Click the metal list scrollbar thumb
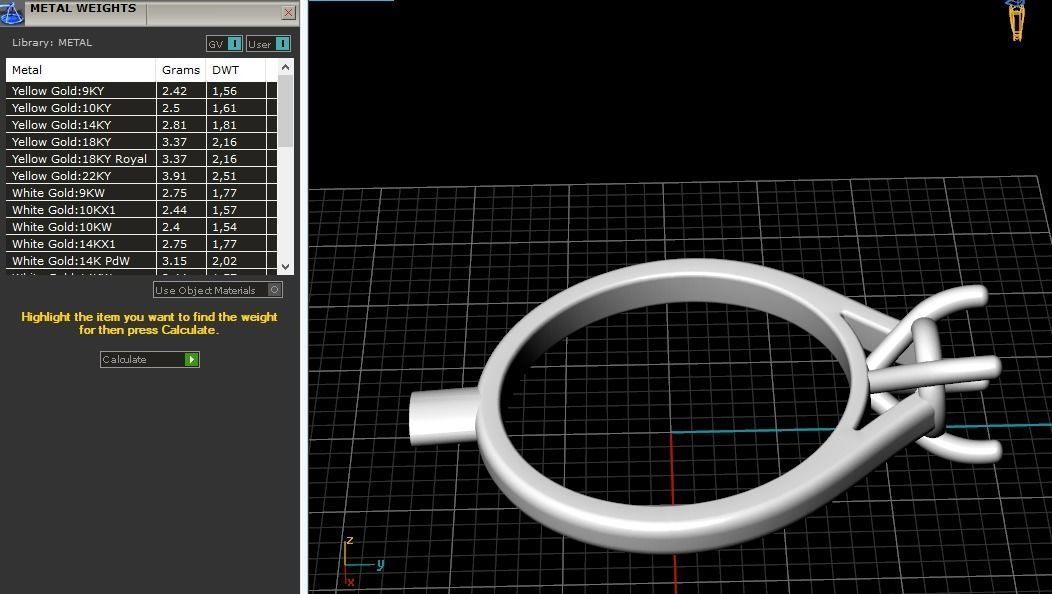Screen dimensions: 1052x594 click(286, 111)
